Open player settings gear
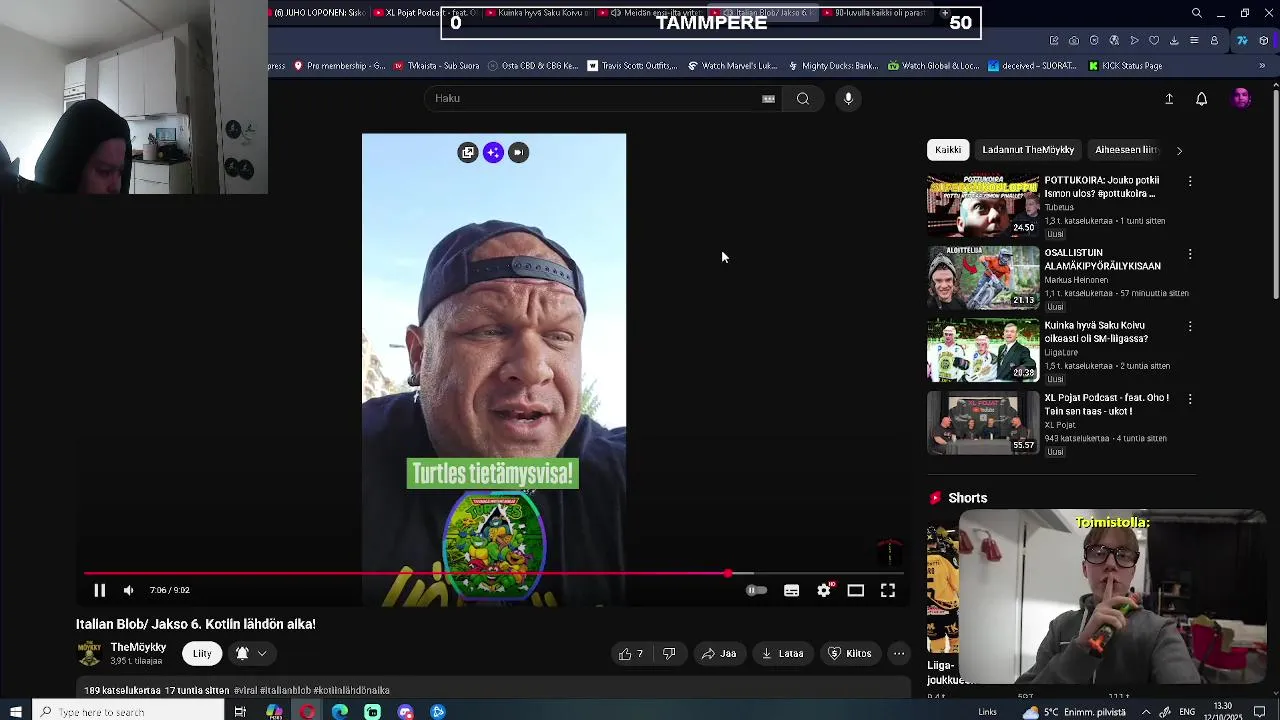Screen dimensions: 1280x720 click(824, 590)
